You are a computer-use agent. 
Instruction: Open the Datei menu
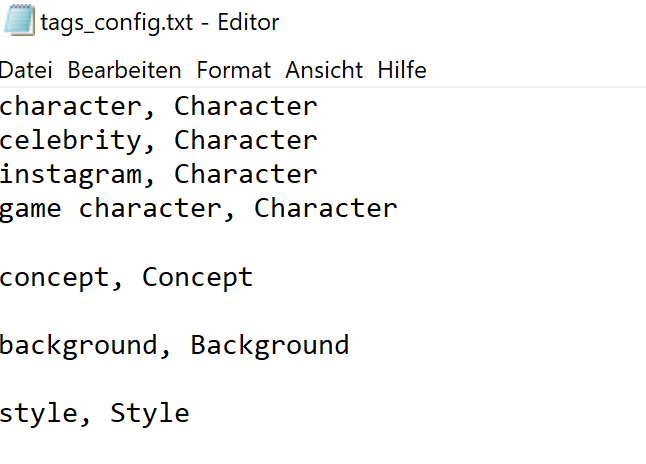pos(27,70)
